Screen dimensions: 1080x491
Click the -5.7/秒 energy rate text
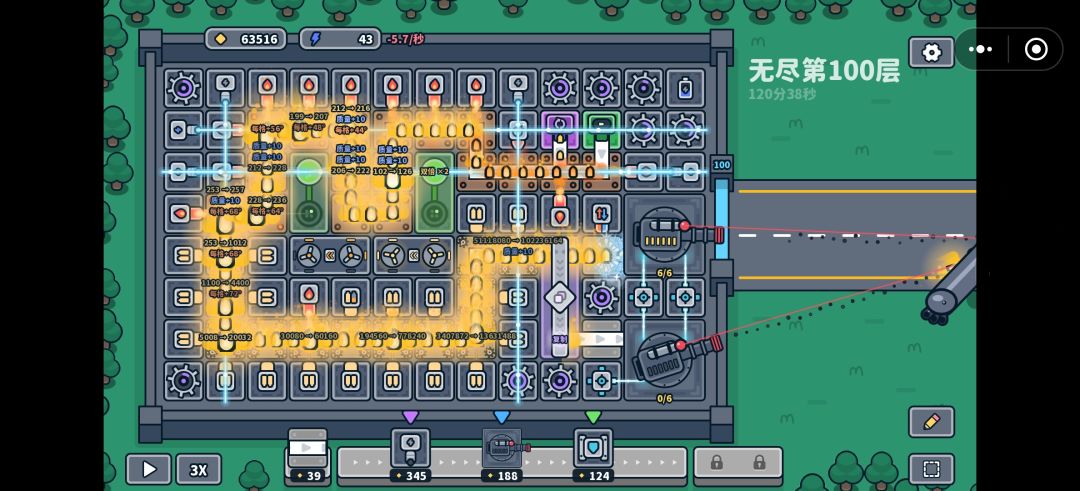[405, 39]
